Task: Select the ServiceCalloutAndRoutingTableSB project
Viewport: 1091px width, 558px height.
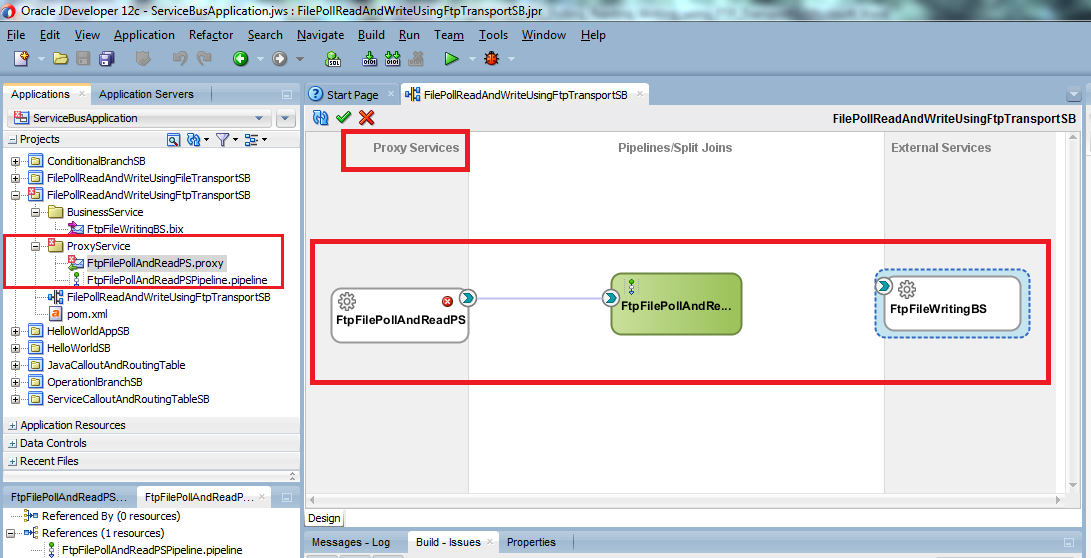Action: (128, 399)
